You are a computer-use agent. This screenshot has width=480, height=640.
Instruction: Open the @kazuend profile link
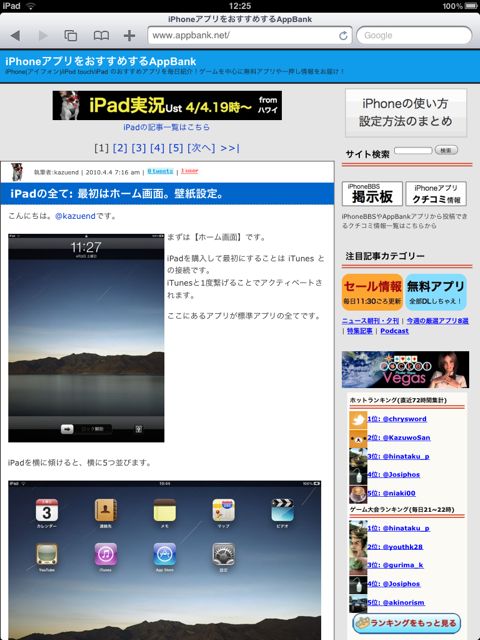coord(75,216)
